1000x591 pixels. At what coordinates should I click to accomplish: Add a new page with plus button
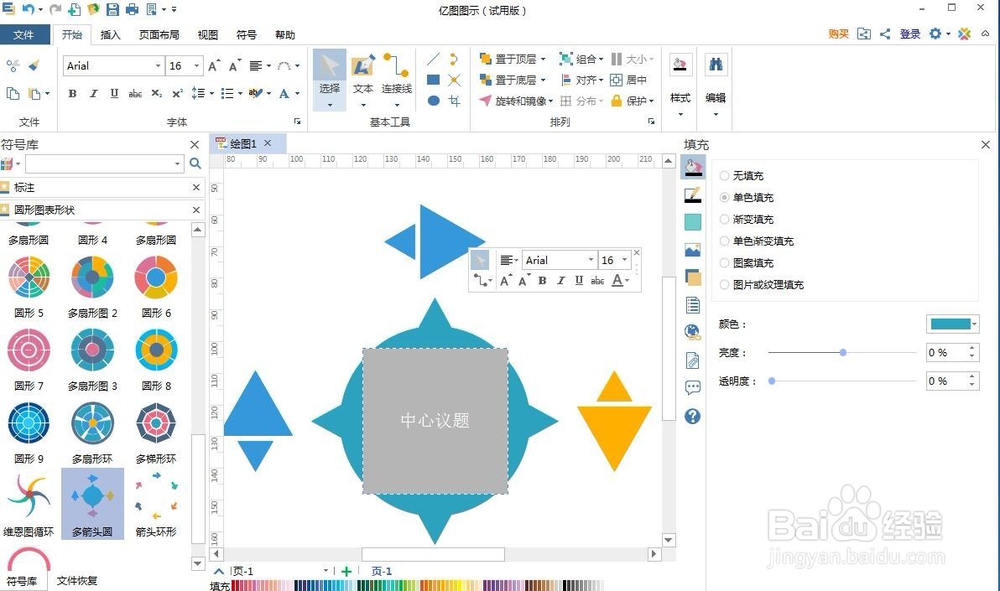[x=346, y=571]
